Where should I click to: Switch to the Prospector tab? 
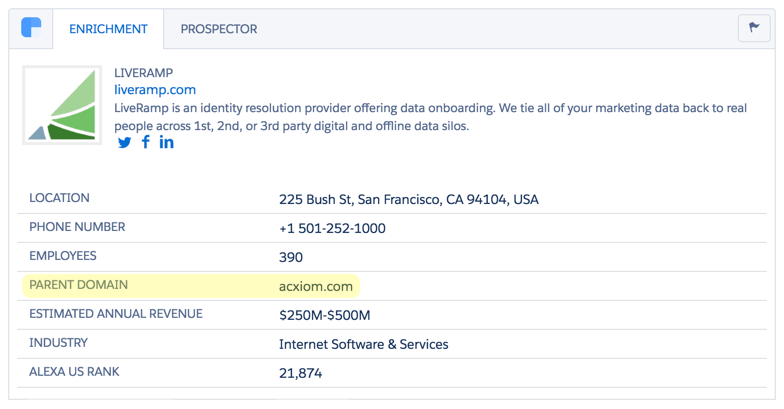(218, 29)
